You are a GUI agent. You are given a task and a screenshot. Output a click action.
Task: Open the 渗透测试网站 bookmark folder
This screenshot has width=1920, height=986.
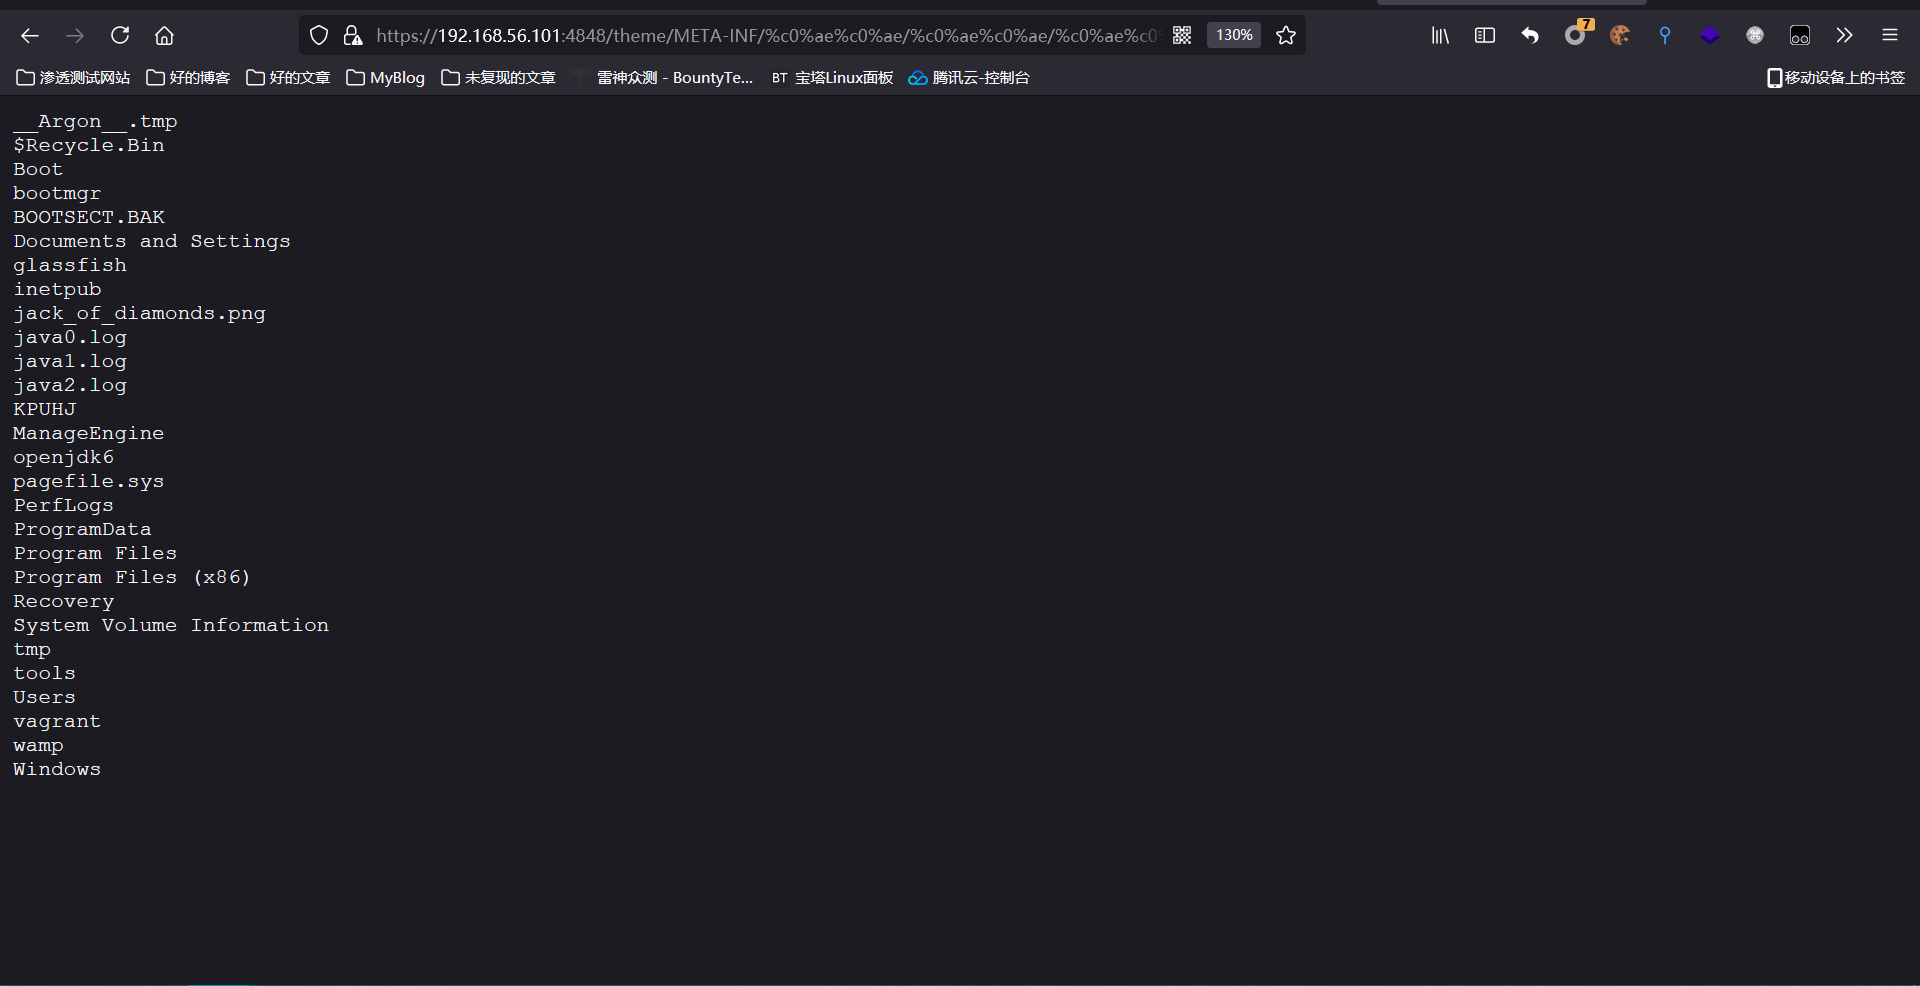[74, 78]
